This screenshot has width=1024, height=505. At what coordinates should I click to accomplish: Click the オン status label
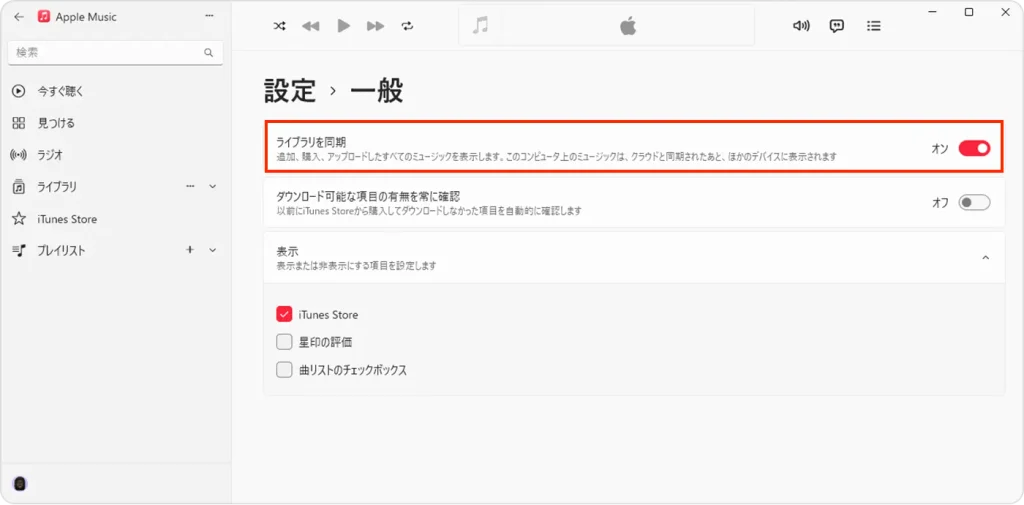(x=940, y=149)
